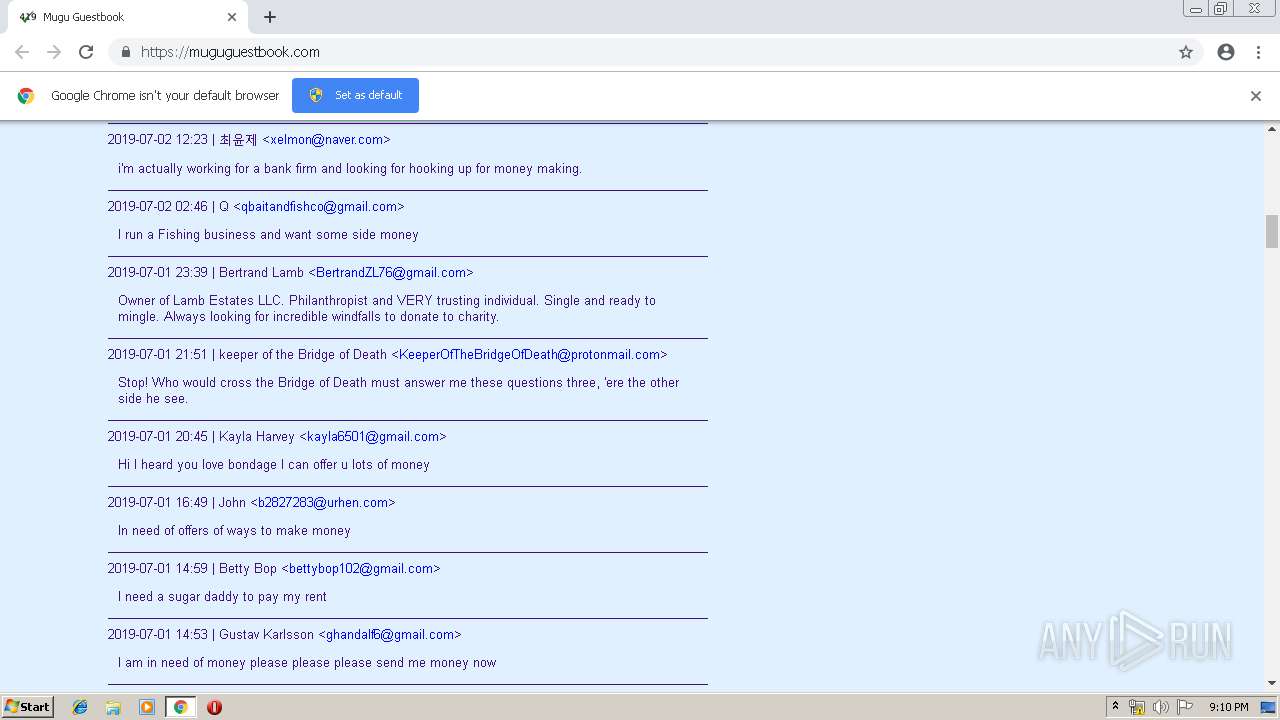This screenshot has width=1280, height=720.
Task: Open the Chrome profile account icon
Action: tap(1226, 52)
